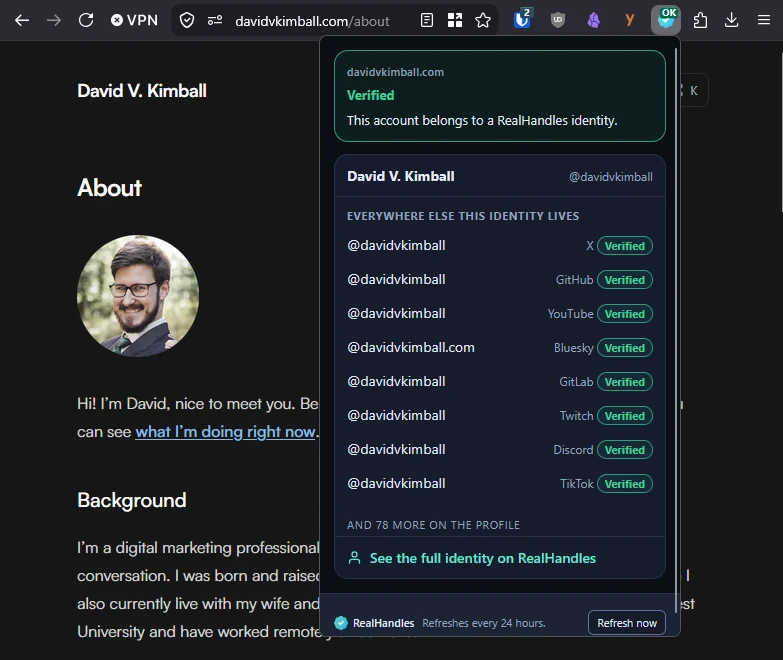
Task: Open the X account row @davidvkimball
Action: (500, 246)
